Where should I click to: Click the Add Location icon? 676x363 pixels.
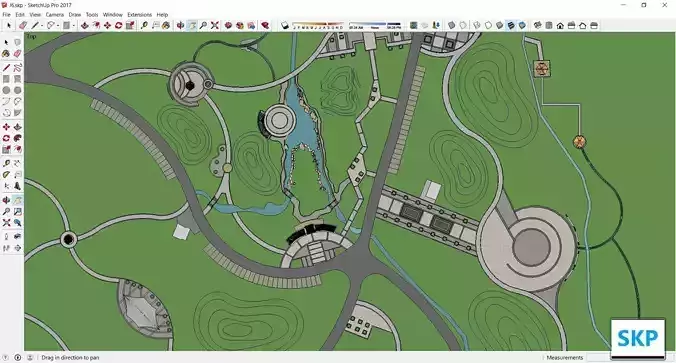tap(413, 26)
